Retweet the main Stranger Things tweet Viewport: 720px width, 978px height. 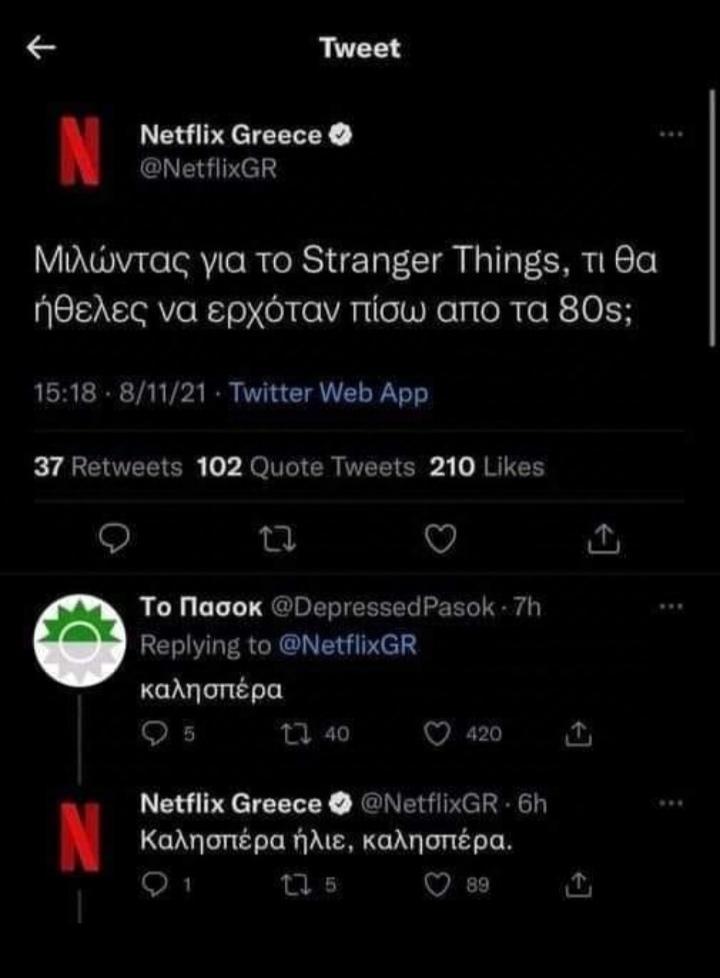point(278,539)
